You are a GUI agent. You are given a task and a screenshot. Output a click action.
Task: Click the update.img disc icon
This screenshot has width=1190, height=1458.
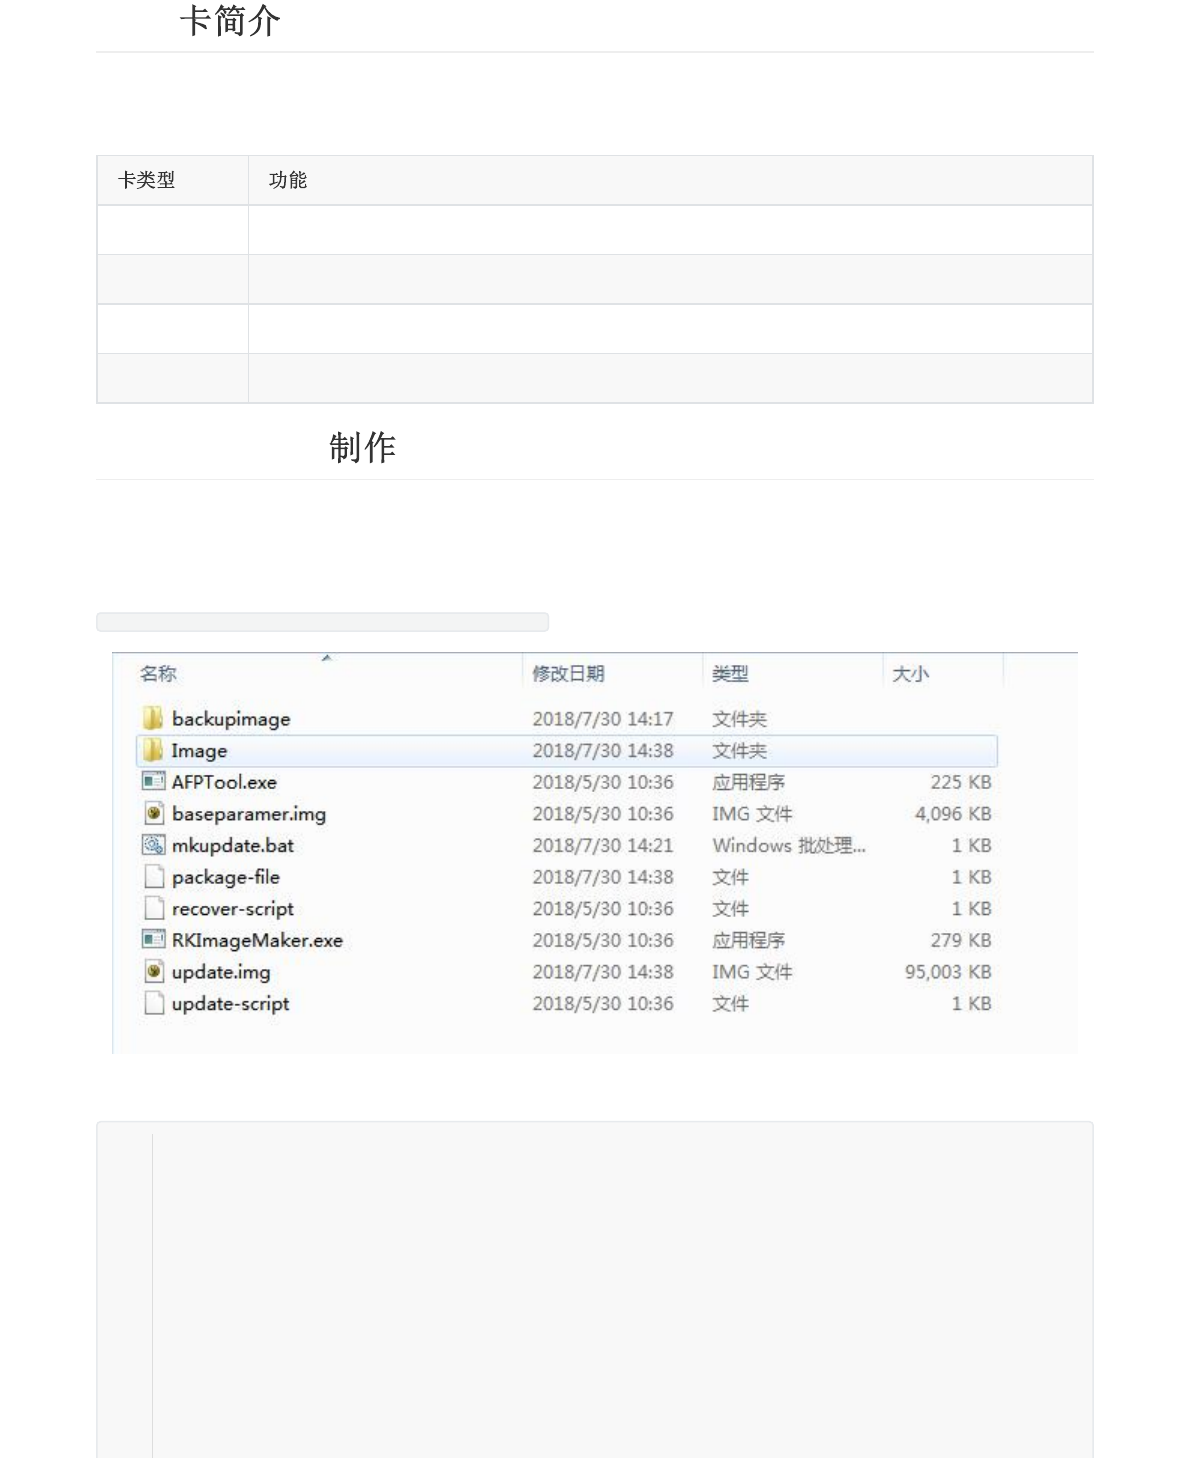[154, 972]
